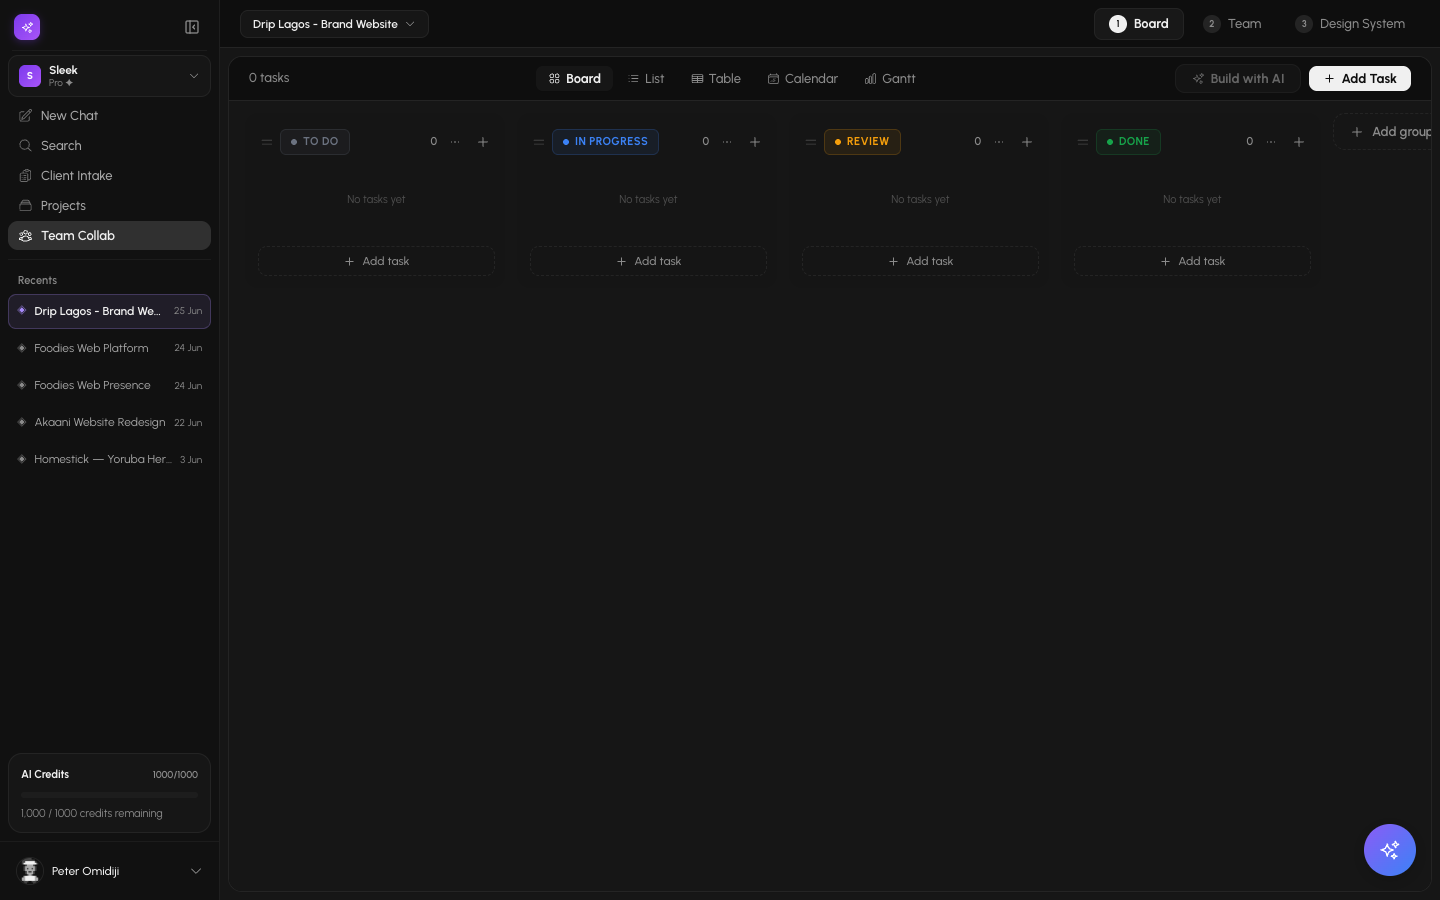Switch to List view

[x=646, y=79]
